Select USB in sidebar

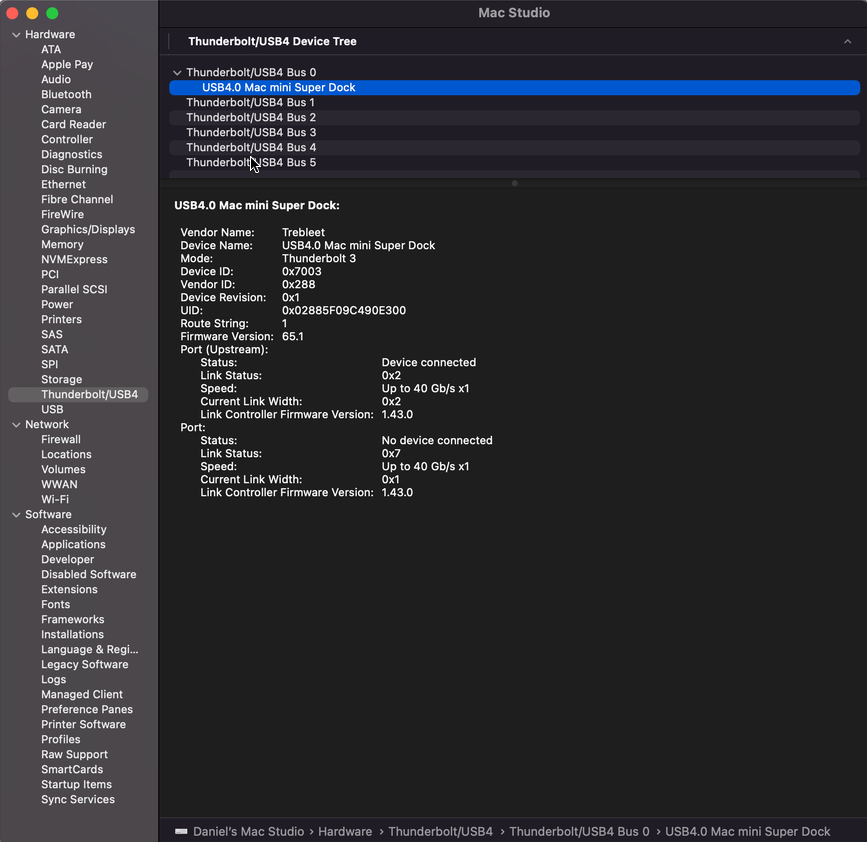(x=52, y=409)
